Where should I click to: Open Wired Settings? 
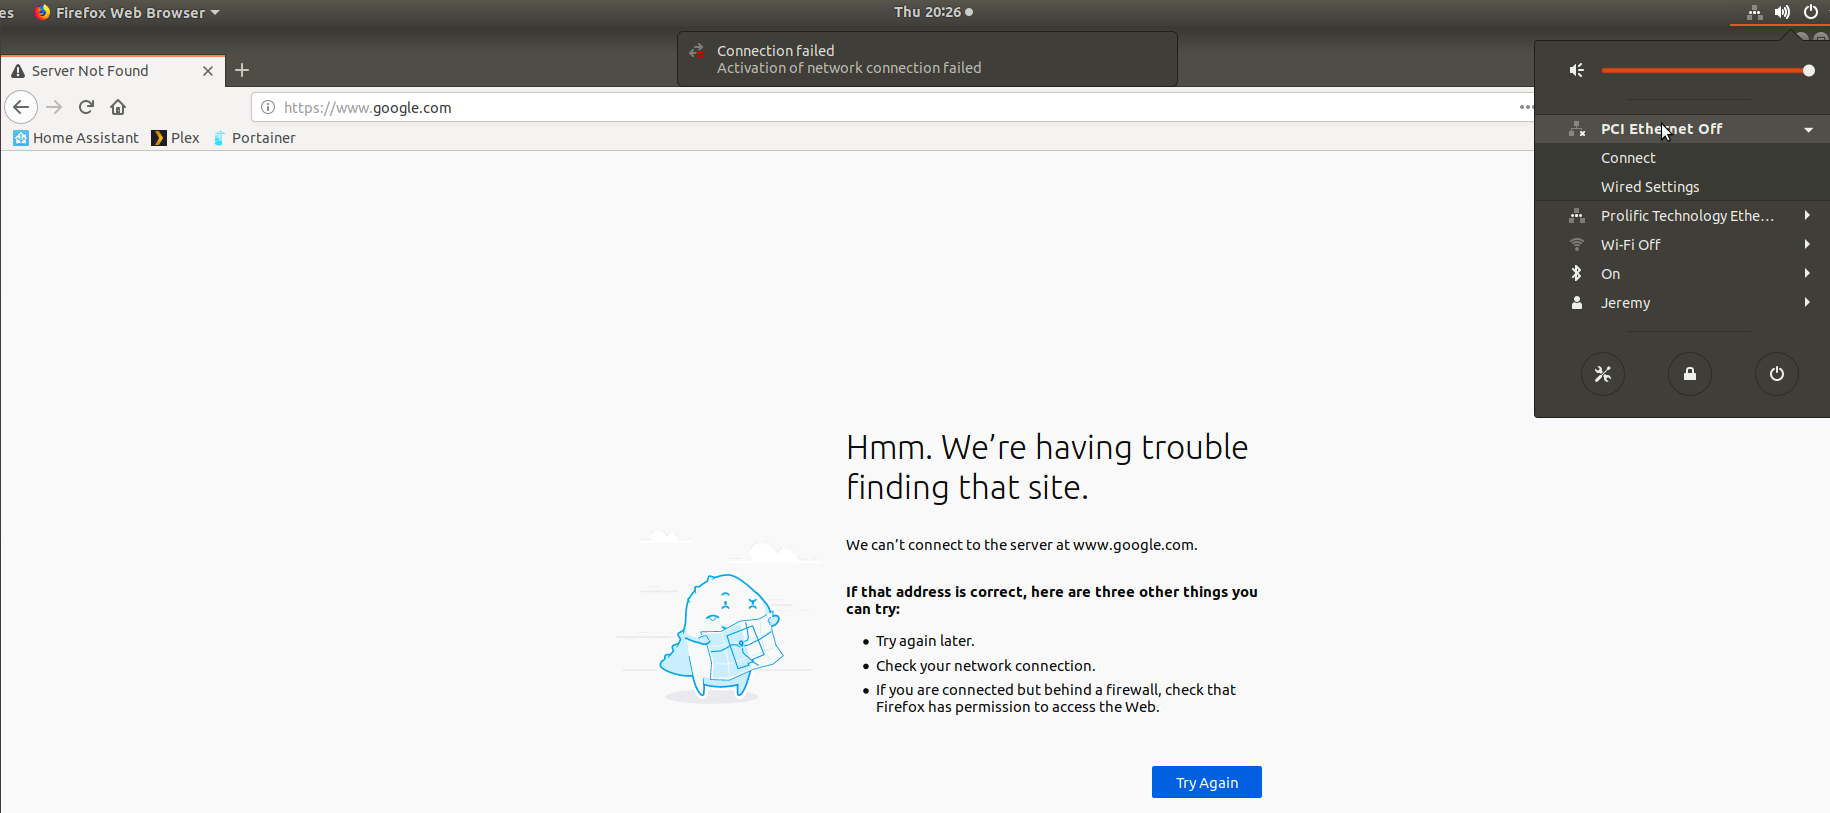tap(1650, 187)
